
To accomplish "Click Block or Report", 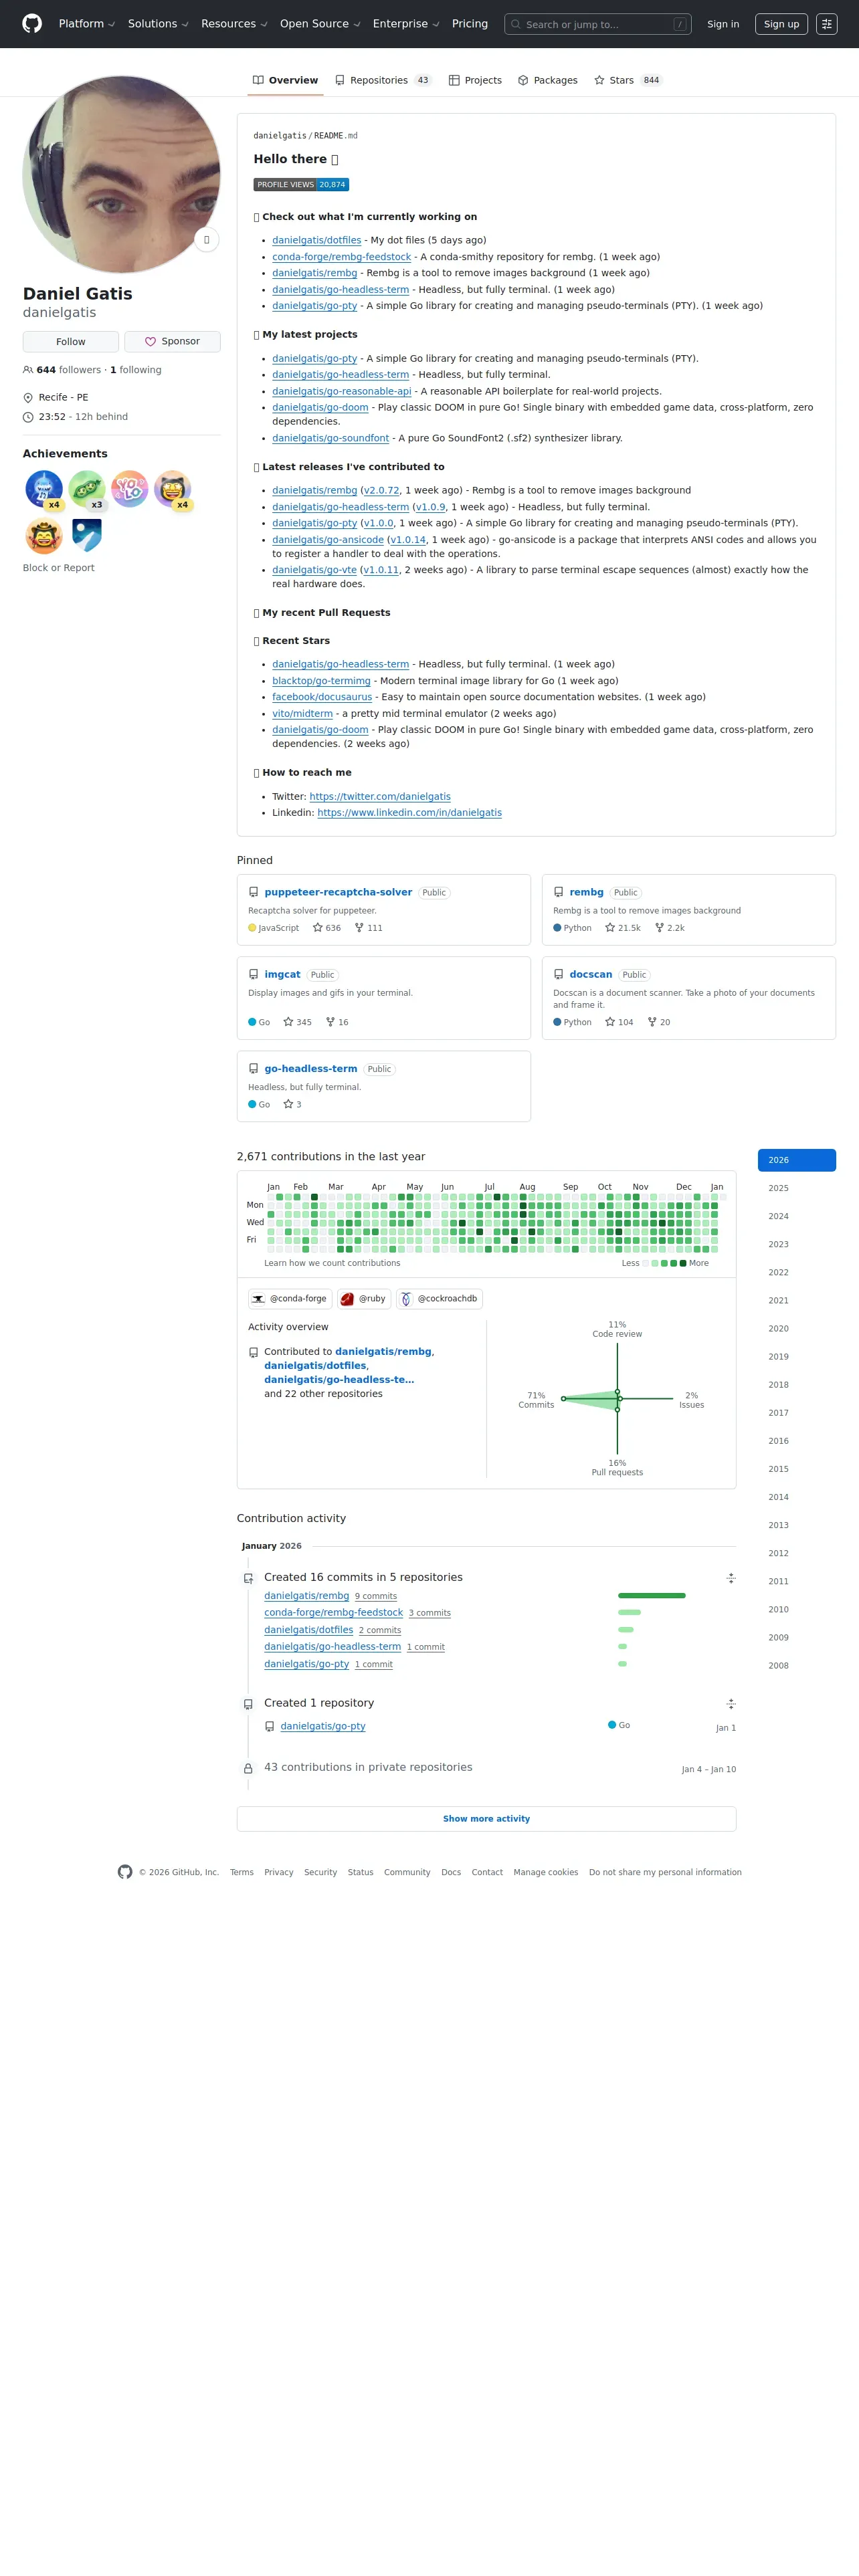I will tap(59, 568).
